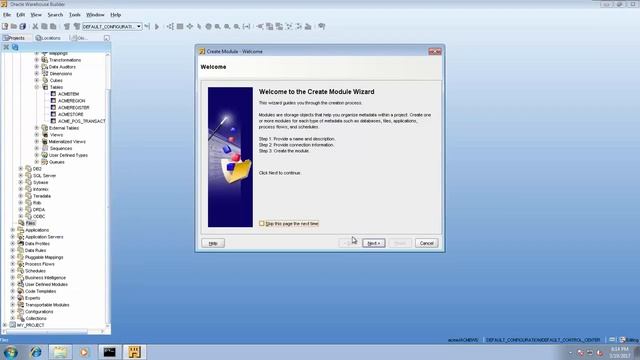Screen dimensions: 640x360
Task: Click the Views node icon
Action: pyautogui.click(x=45, y=135)
